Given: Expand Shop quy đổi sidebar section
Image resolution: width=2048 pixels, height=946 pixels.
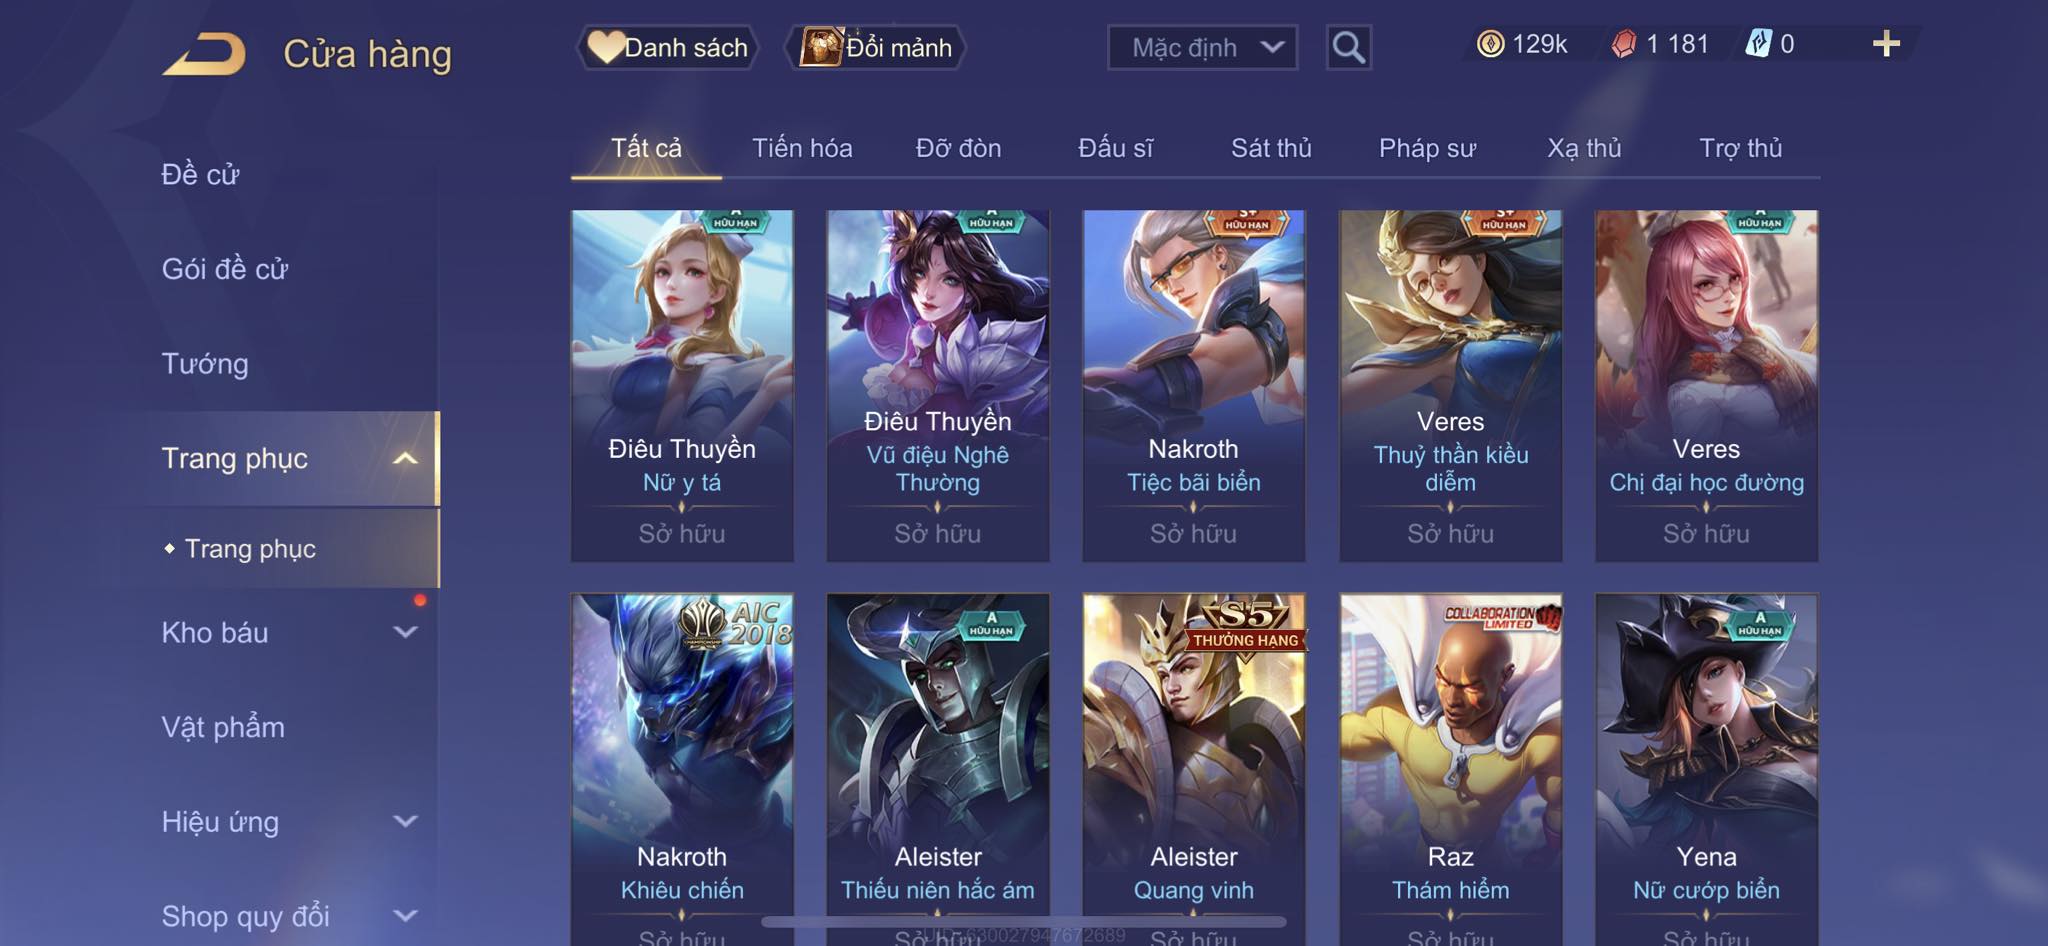Looking at the screenshot, I should [405, 916].
